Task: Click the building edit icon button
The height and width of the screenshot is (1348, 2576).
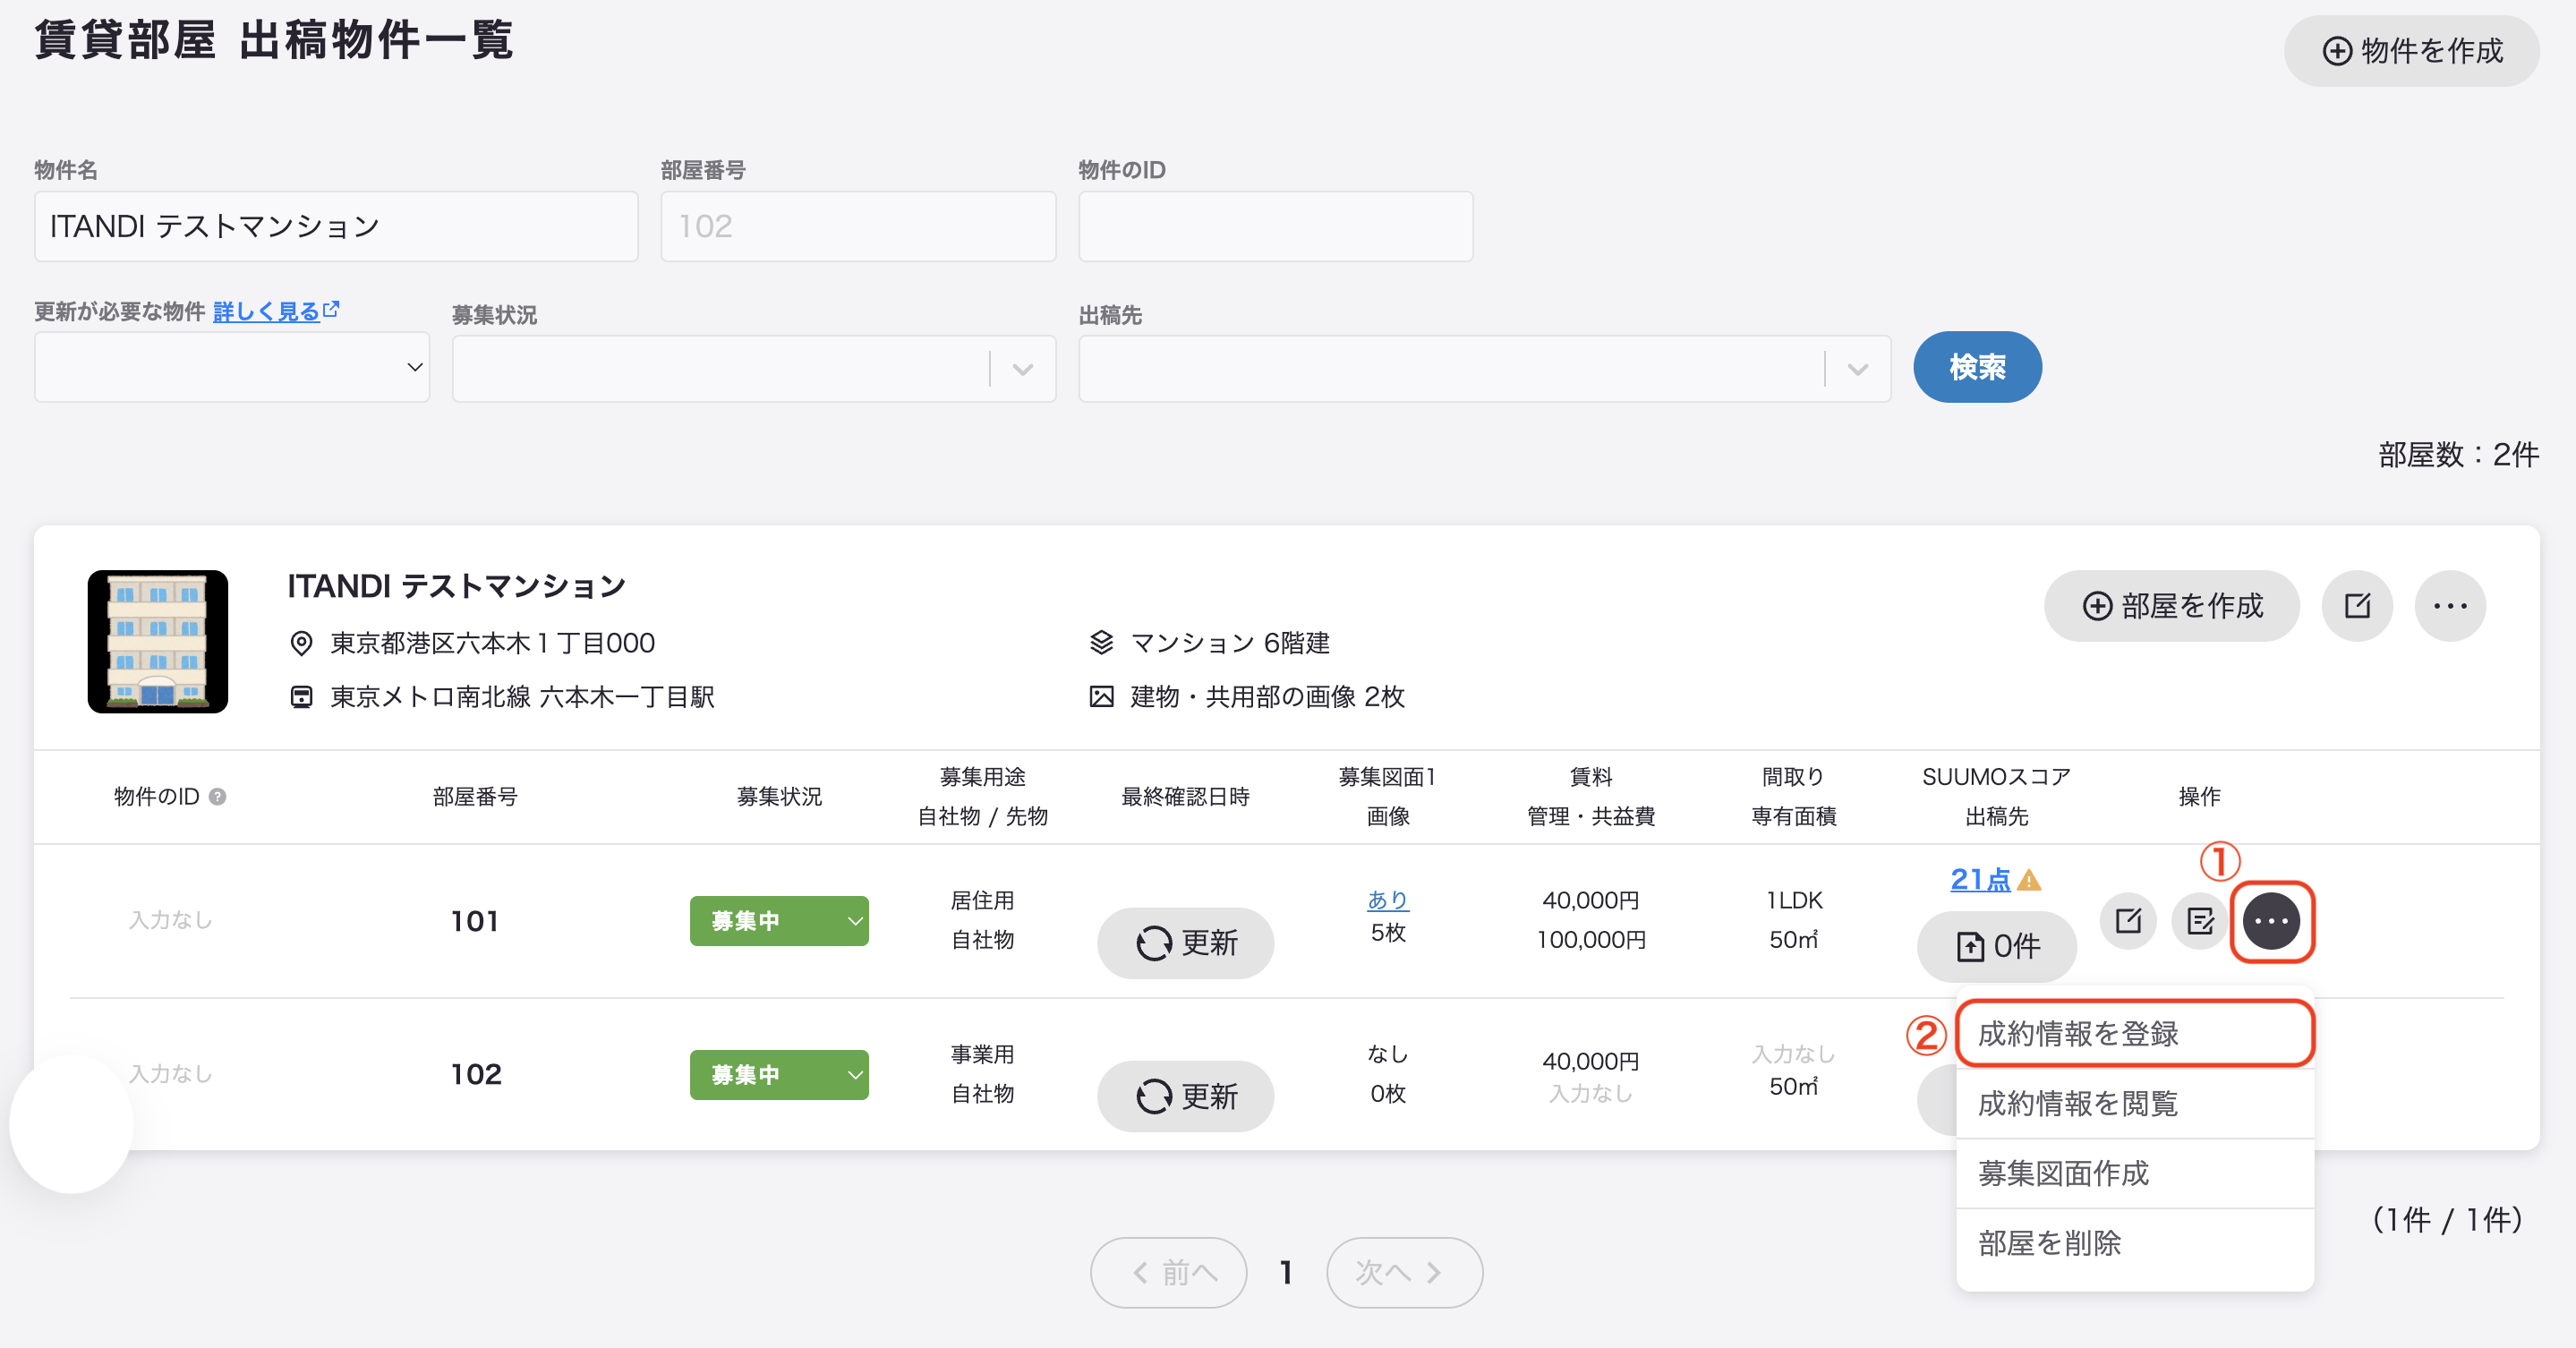Action: pyautogui.click(x=2357, y=606)
